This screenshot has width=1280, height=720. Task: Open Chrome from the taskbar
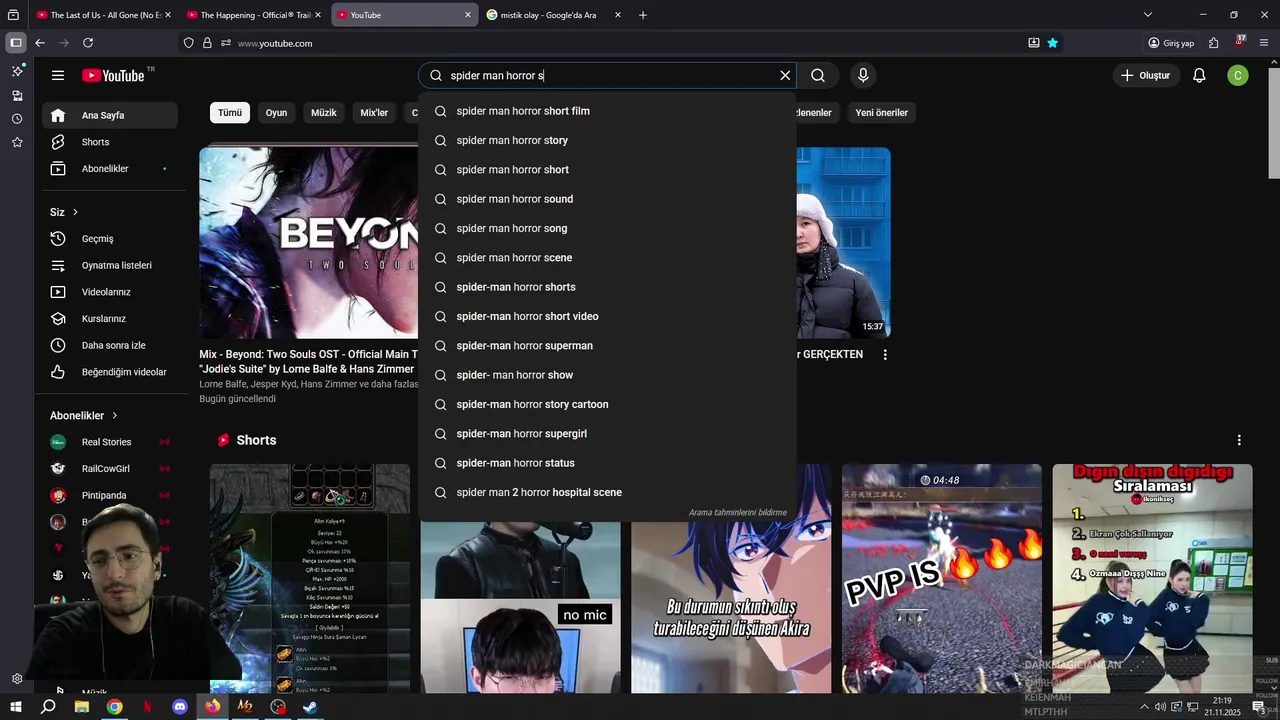(114, 707)
